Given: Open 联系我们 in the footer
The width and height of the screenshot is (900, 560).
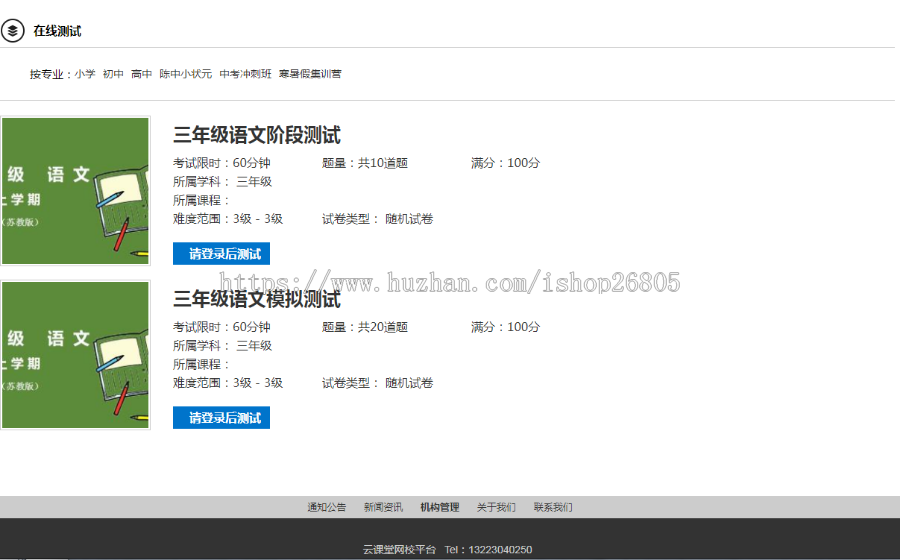Looking at the screenshot, I should (x=553, y=507).
